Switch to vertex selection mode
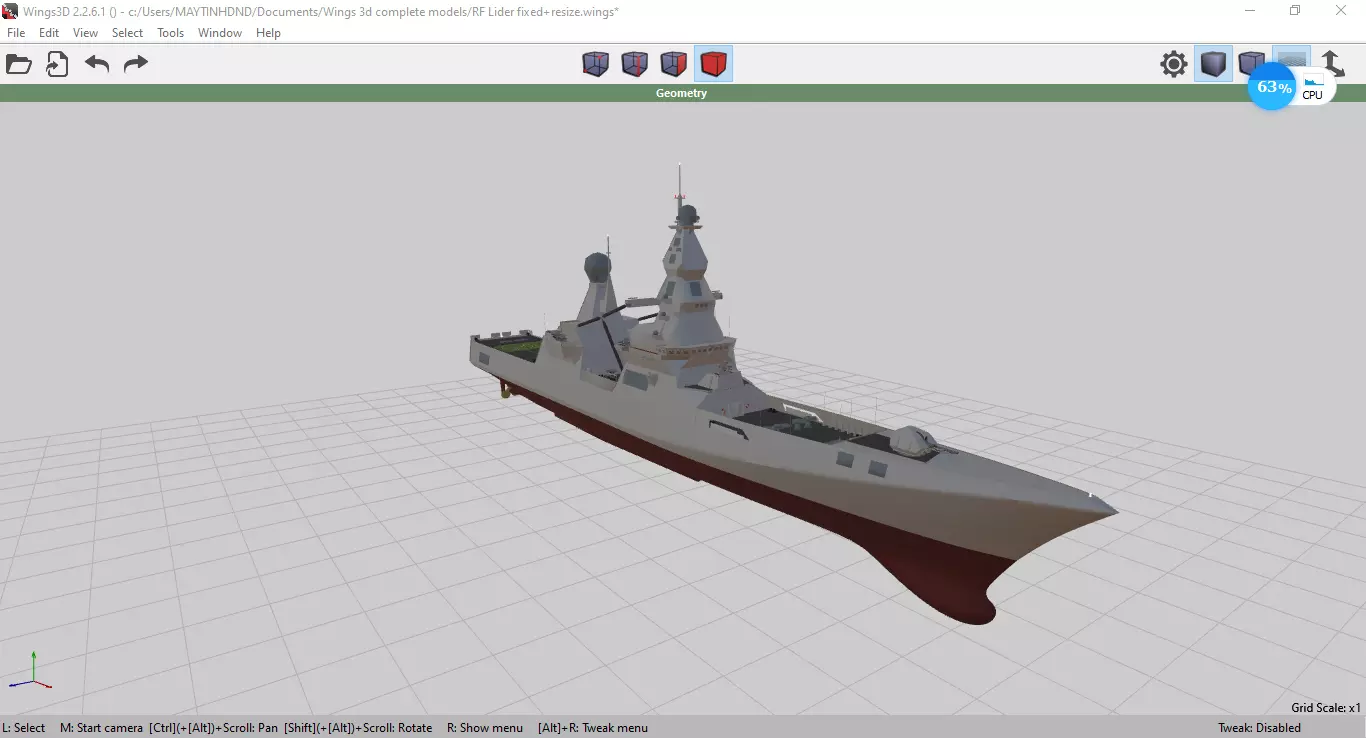This screenshot has height=738, width=1366. pos(596,64)
